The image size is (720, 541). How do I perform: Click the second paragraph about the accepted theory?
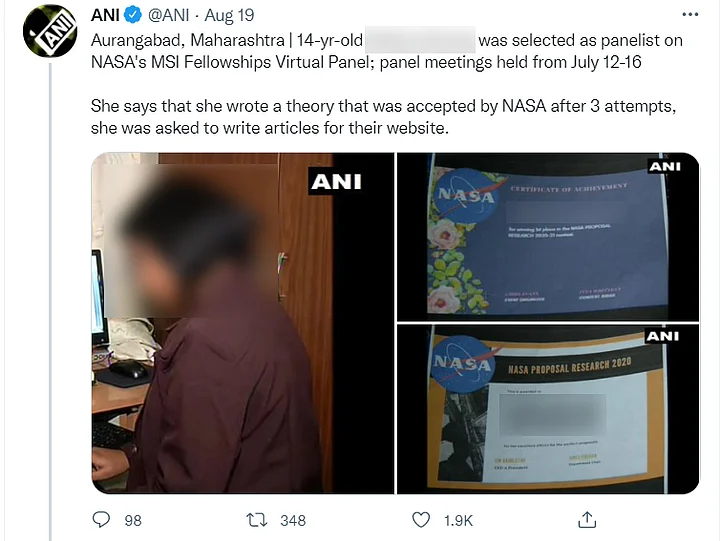[x=383, y=117]
